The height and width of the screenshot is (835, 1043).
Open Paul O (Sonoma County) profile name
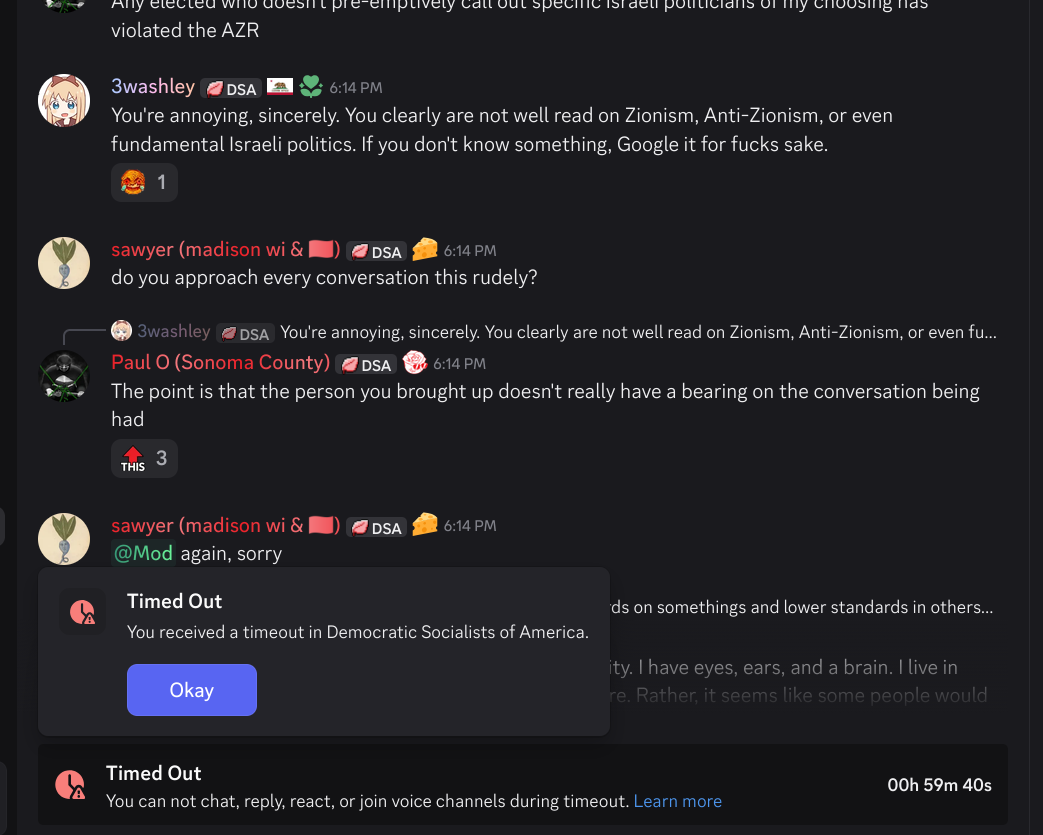pyautogui.click(x=220, y=363)
